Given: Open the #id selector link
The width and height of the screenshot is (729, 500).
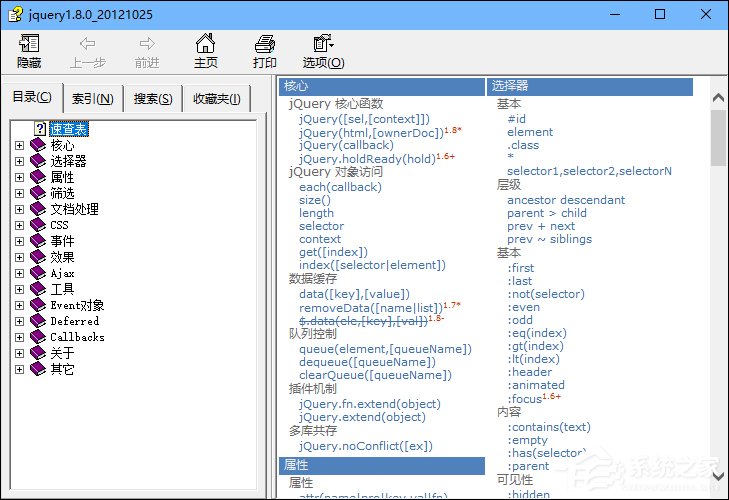Looking at the screenshot, I should 517,119.
